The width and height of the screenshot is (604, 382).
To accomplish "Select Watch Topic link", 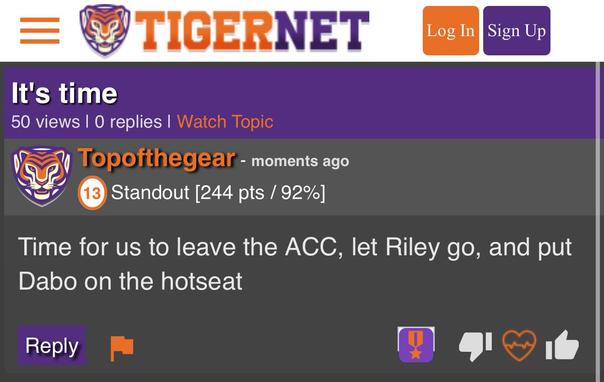I will coord(225,122).
